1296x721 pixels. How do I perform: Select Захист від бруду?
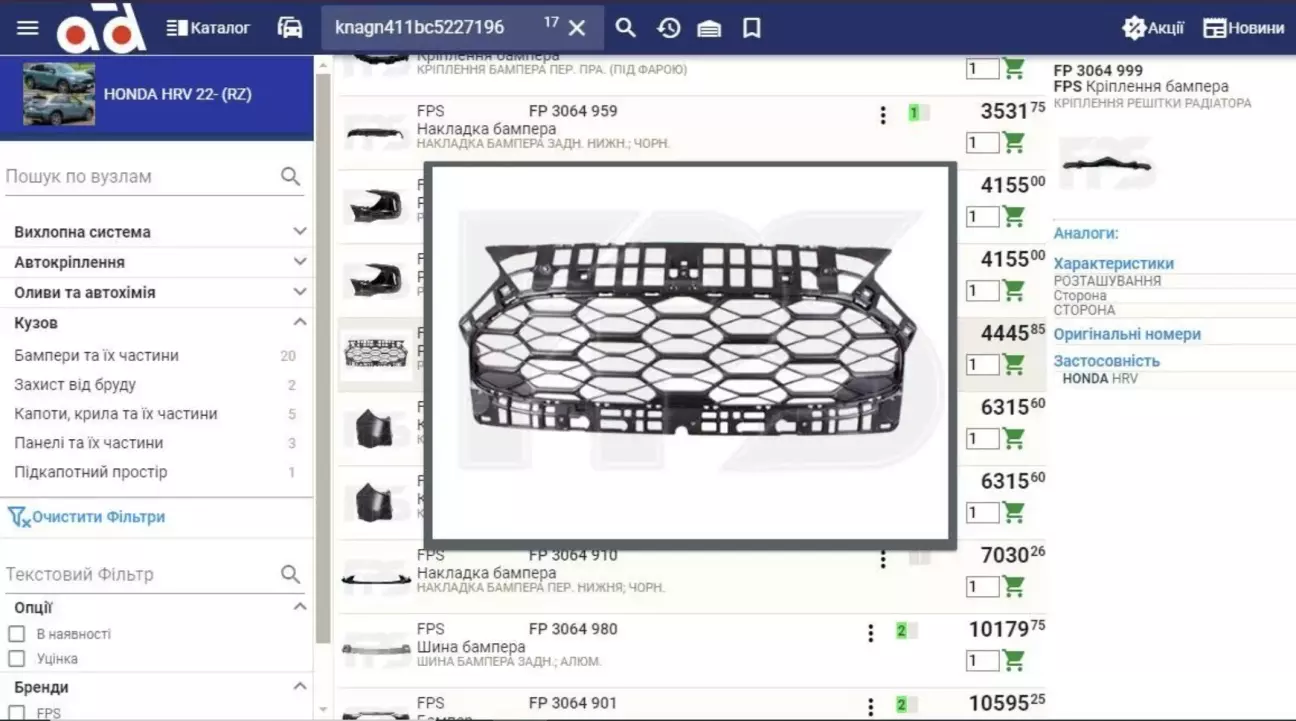(75, 384)
